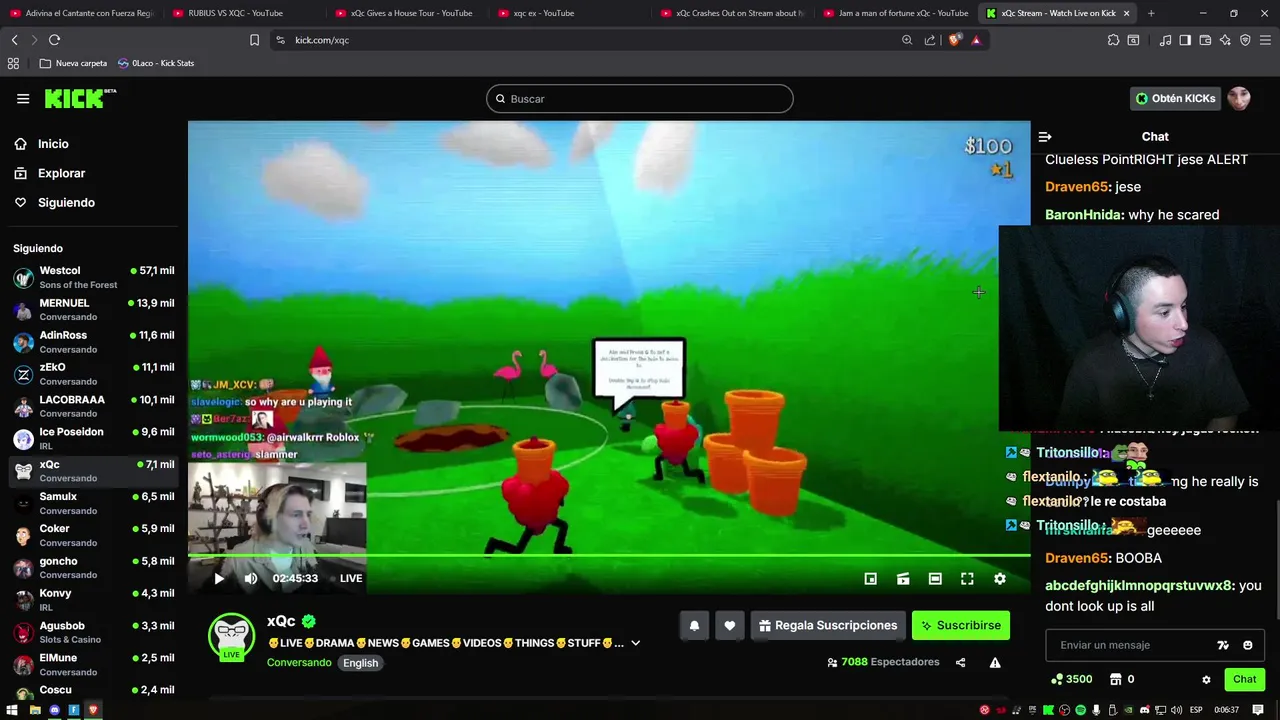Switch to xqc ex YouTube tab

568,13
